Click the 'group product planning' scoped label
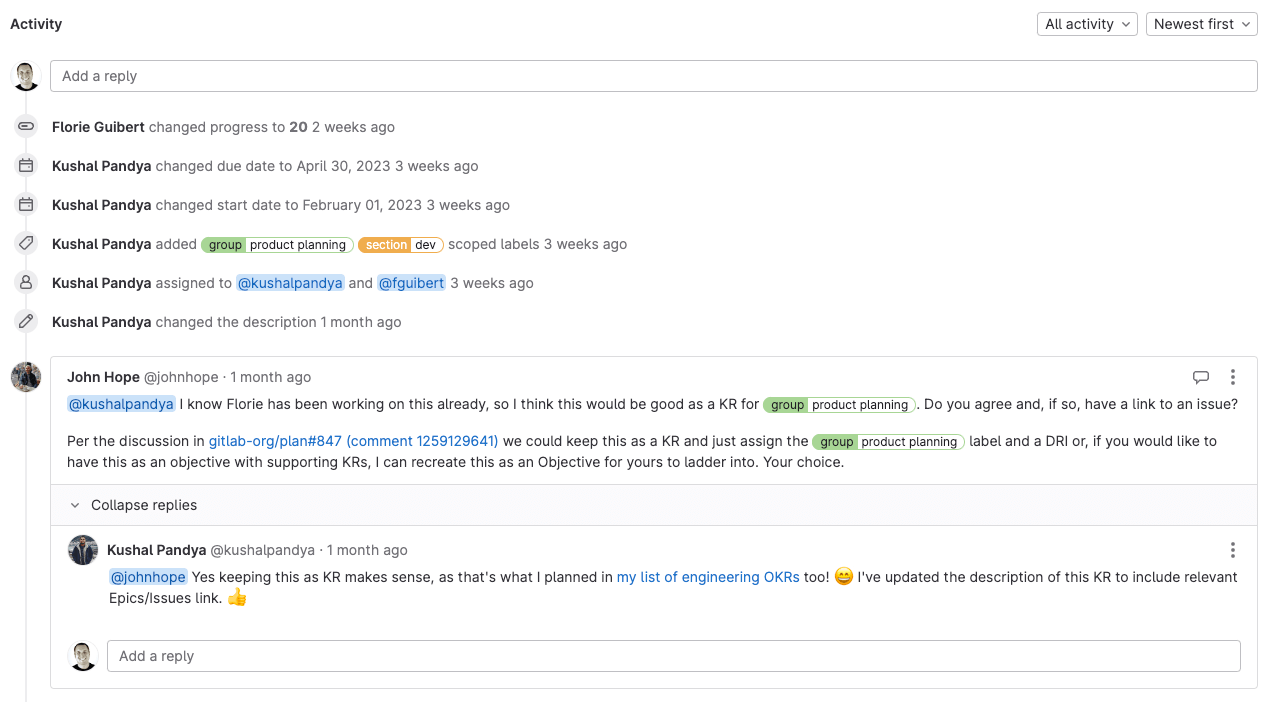 coord(276,244)
